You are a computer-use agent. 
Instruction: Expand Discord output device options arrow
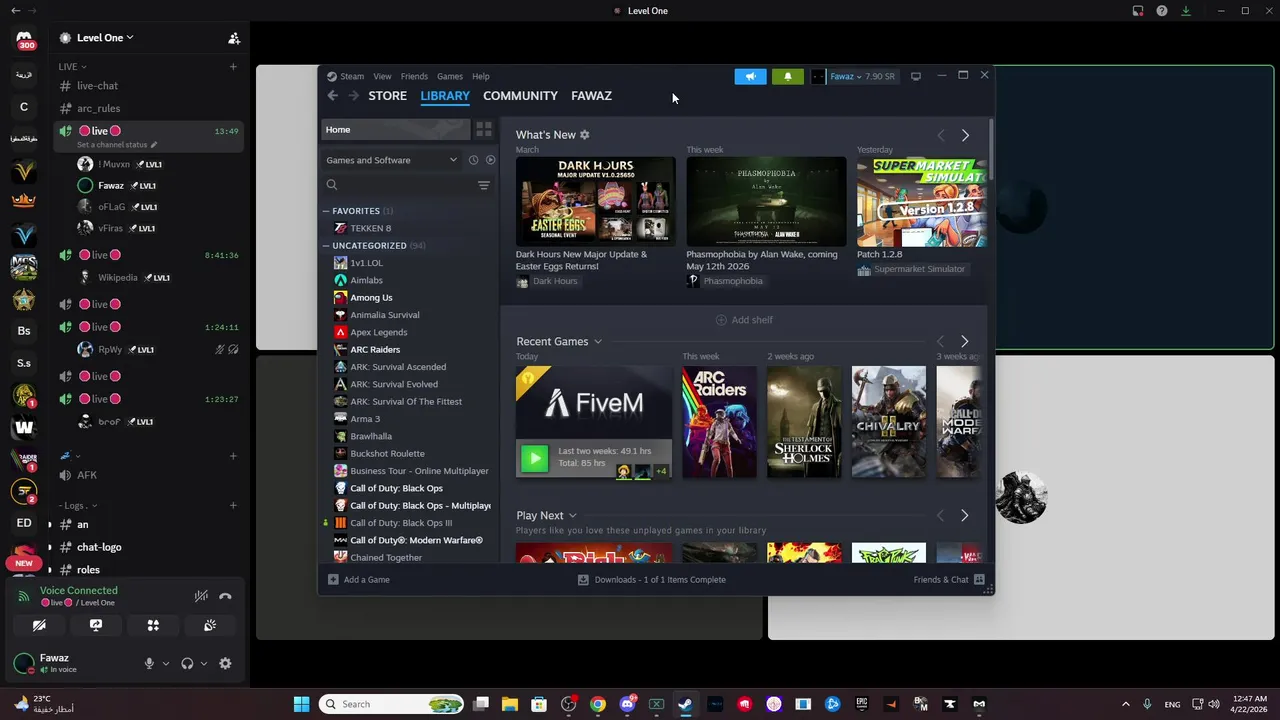click(x=204, y=663)
